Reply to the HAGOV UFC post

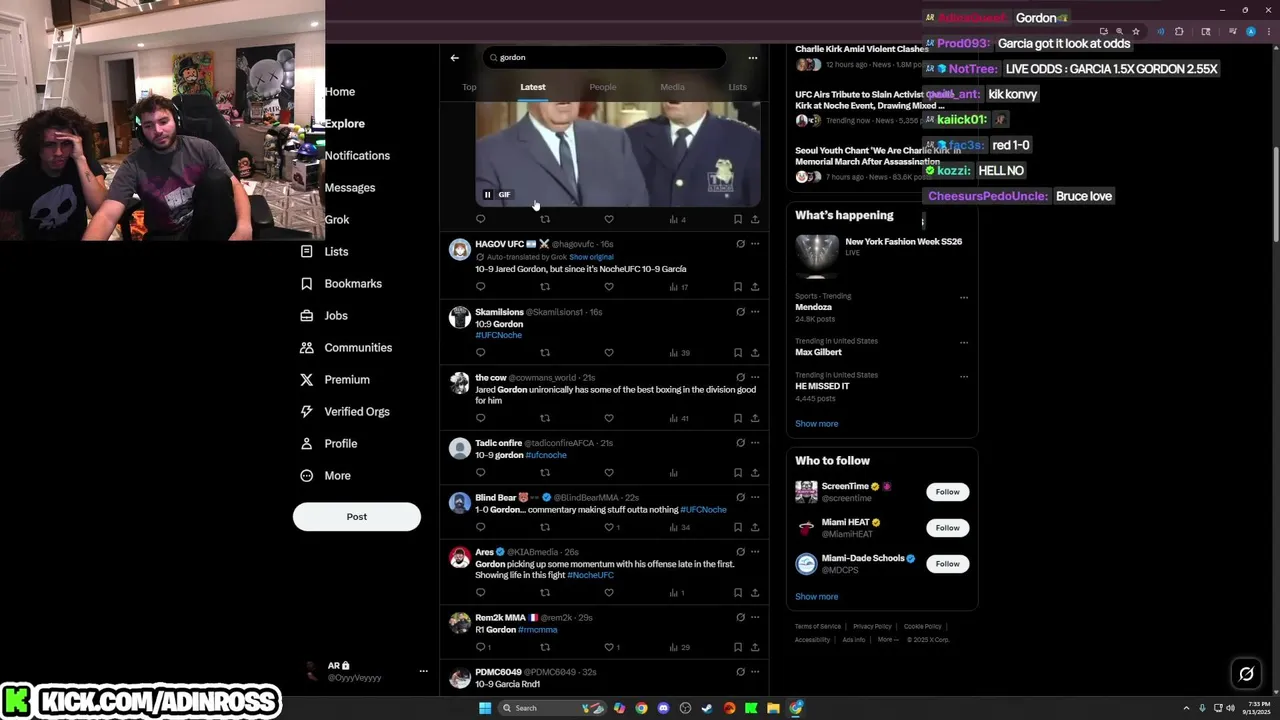pos(481,287)
